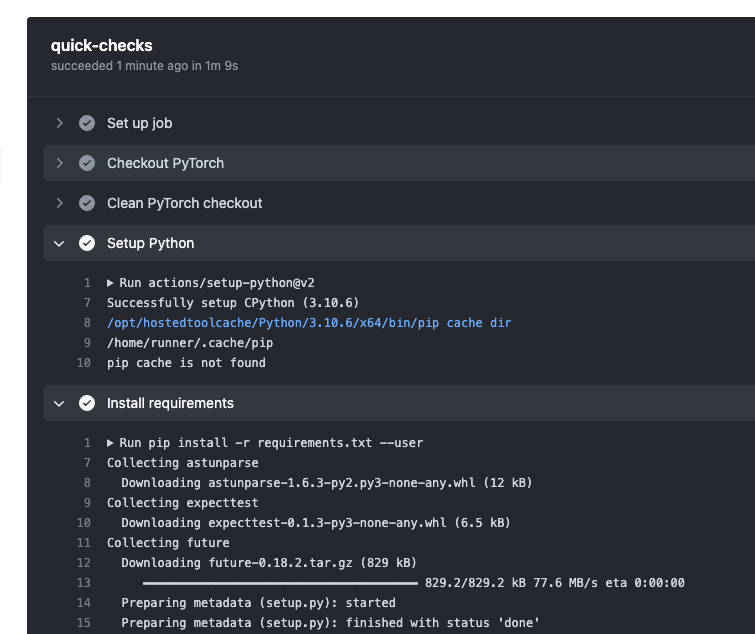Click the Checkout PyTorch step label
The height and width of the screenshot is (634, 755).
pyautogui.click(x=165, y=163)
